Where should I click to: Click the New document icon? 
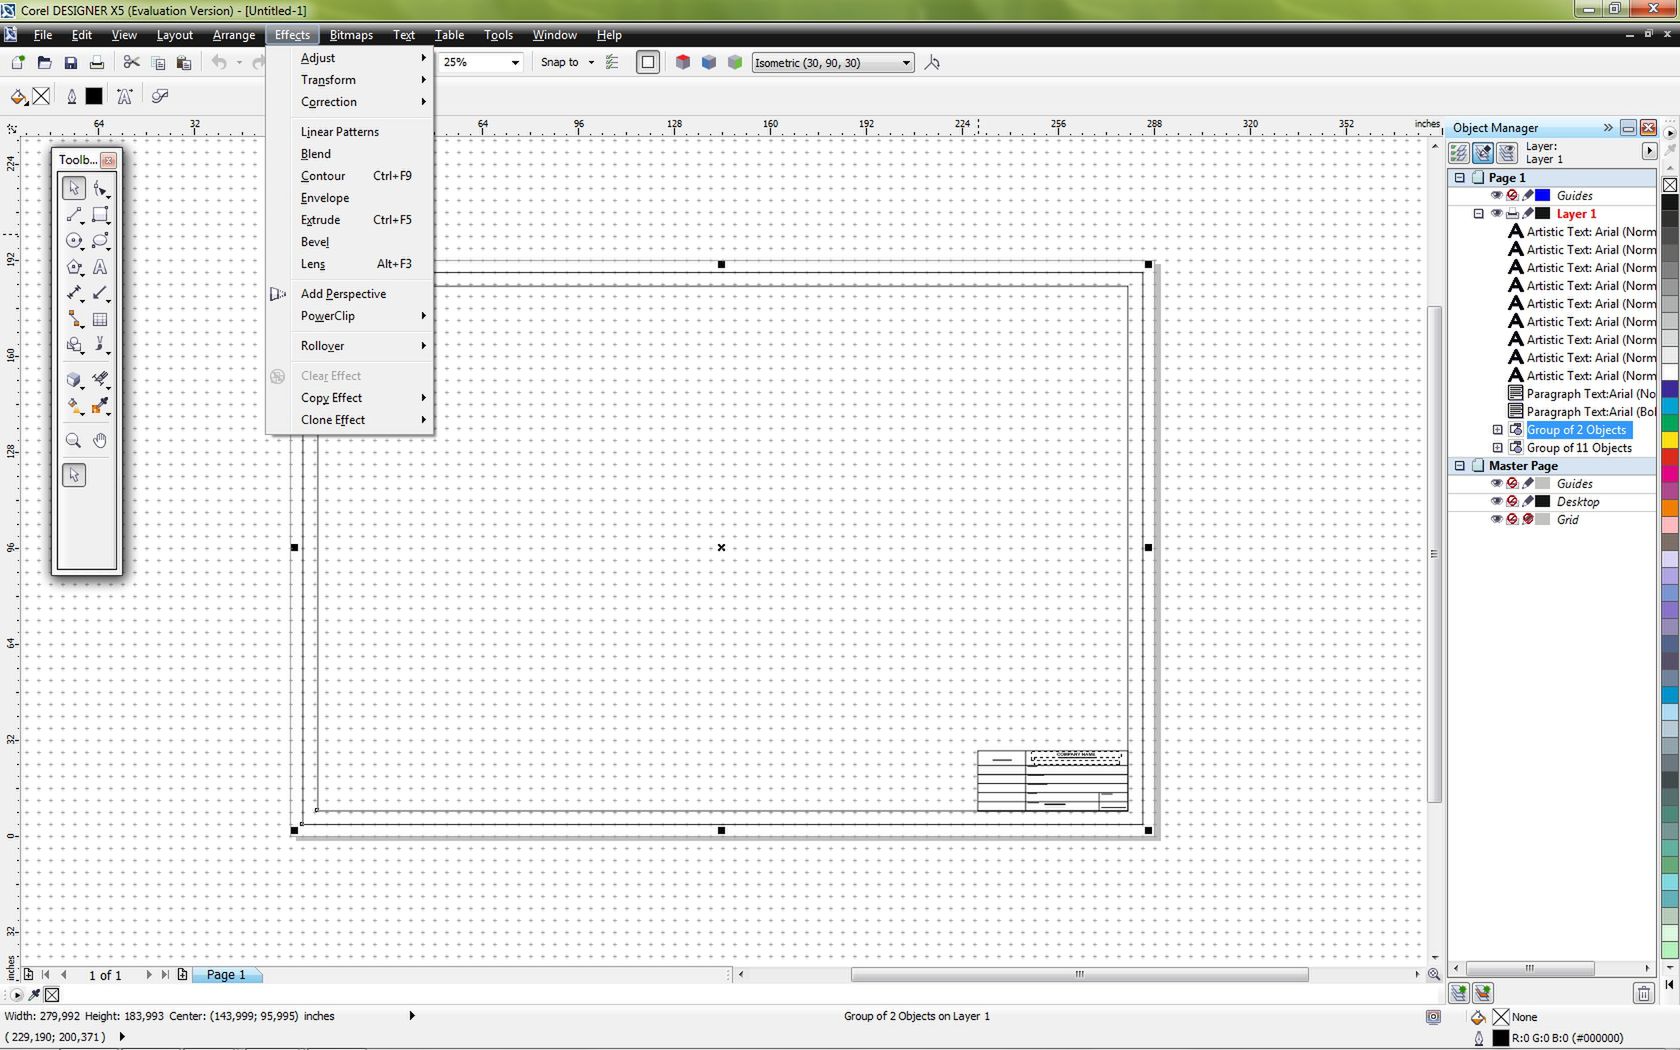(x=17, y=62)
